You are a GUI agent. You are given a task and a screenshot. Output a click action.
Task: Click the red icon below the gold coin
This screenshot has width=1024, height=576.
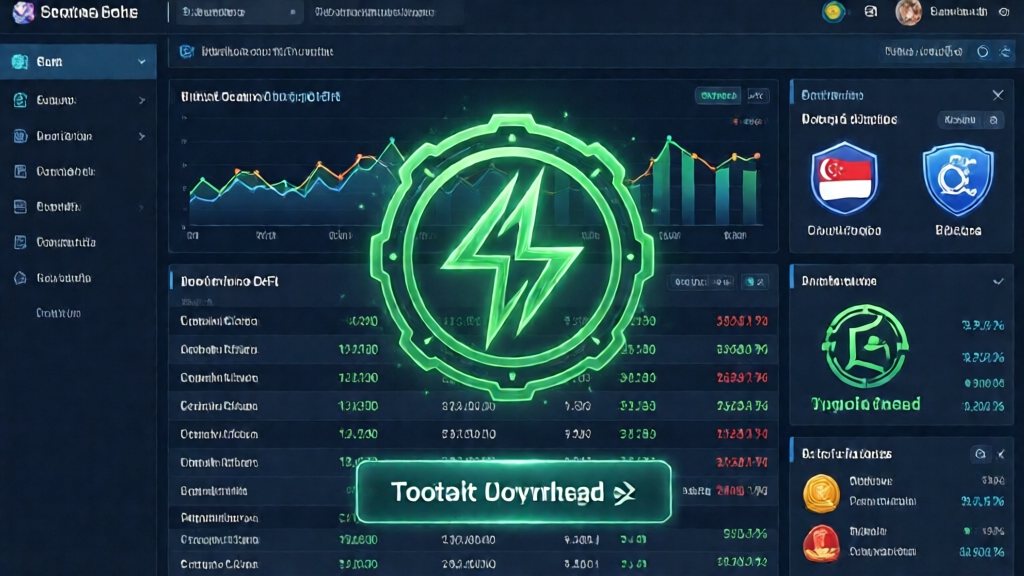coord(821,541)
